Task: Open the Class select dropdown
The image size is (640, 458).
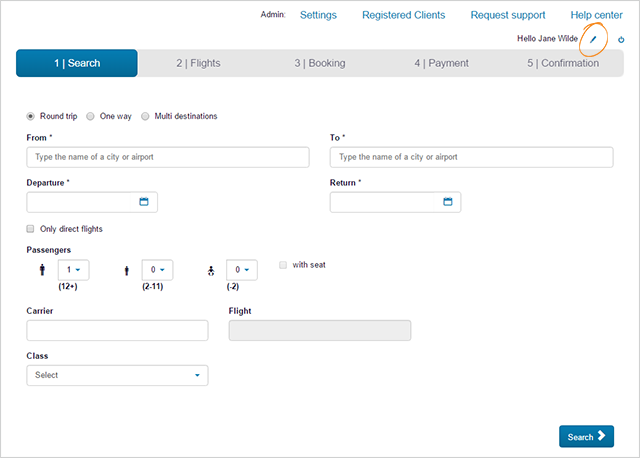Action: 117,375
